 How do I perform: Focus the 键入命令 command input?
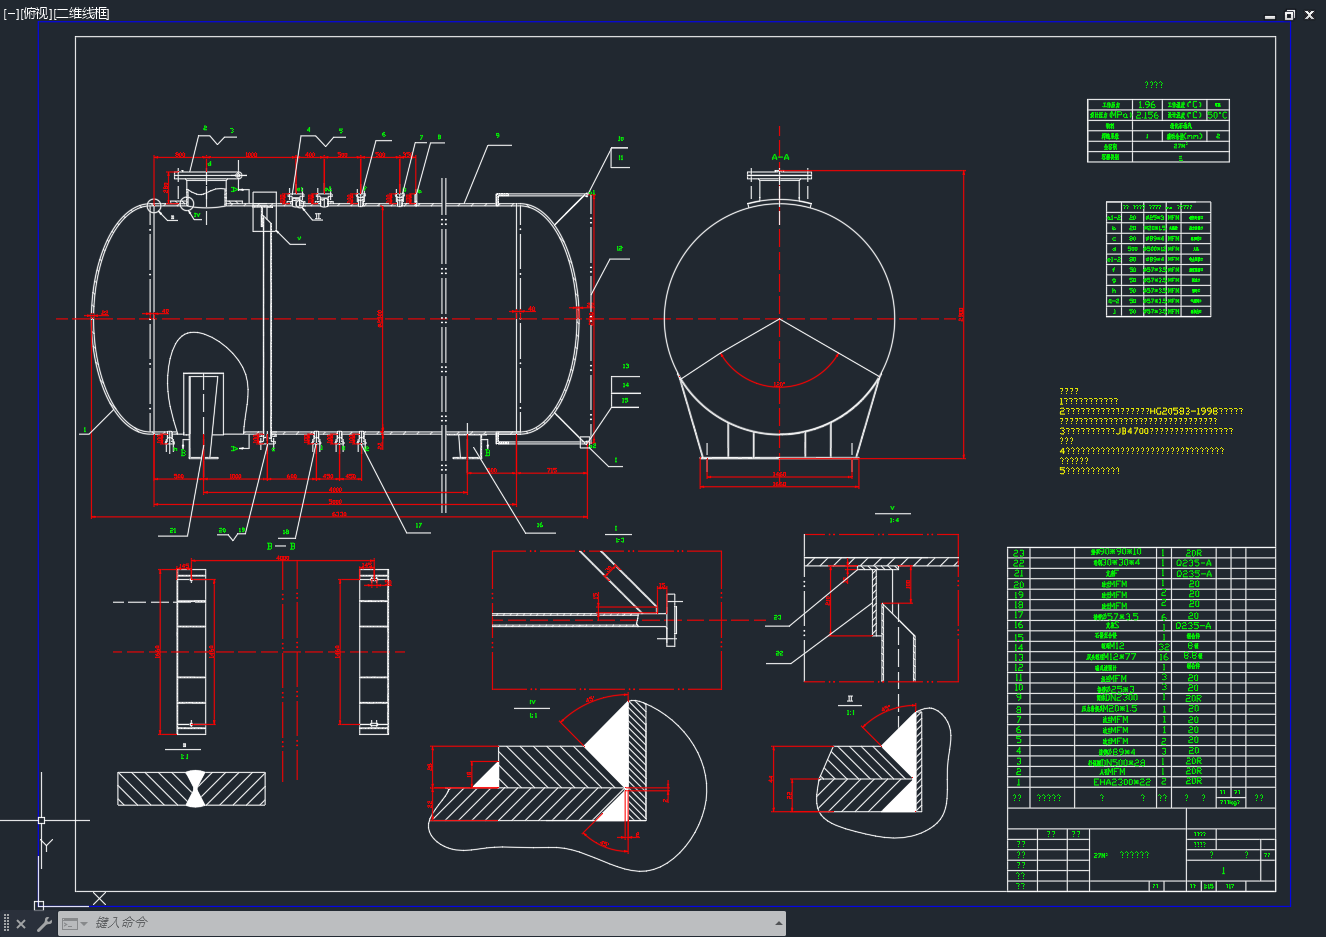point(430,923)
